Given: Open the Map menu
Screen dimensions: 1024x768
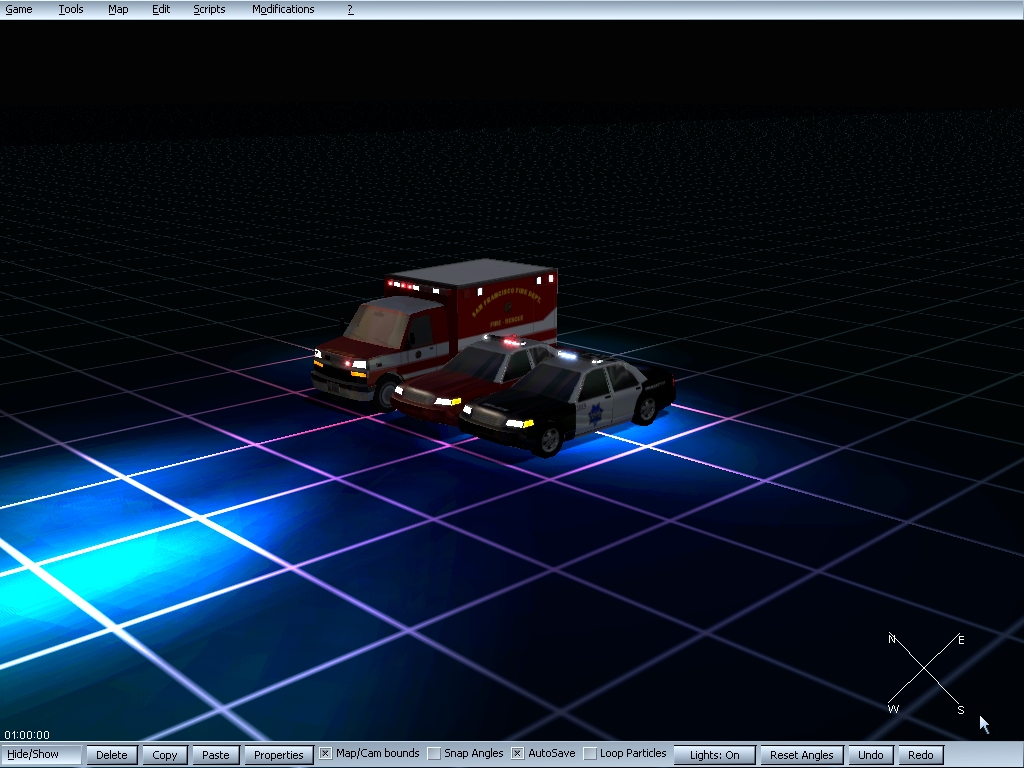Looking at the screenshot, I should pos(118,9).
